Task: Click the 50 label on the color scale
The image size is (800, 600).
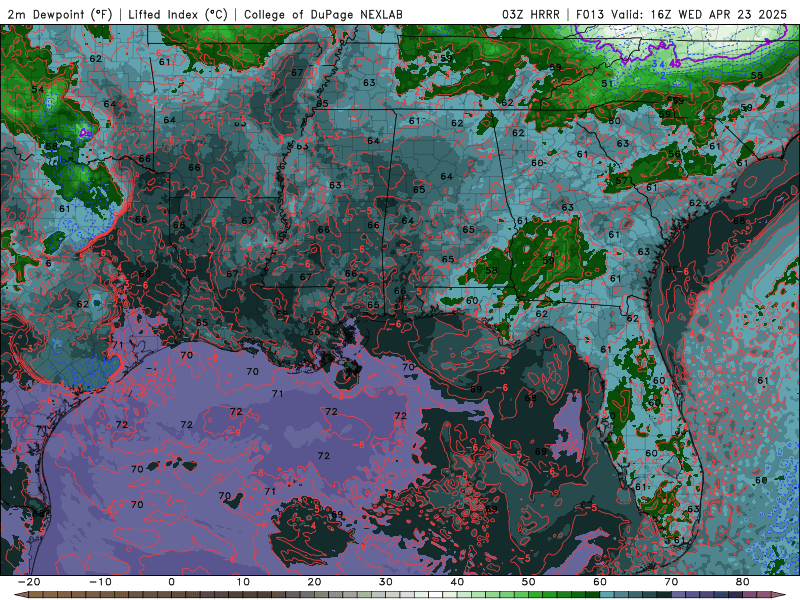Action: click(529, 582)
